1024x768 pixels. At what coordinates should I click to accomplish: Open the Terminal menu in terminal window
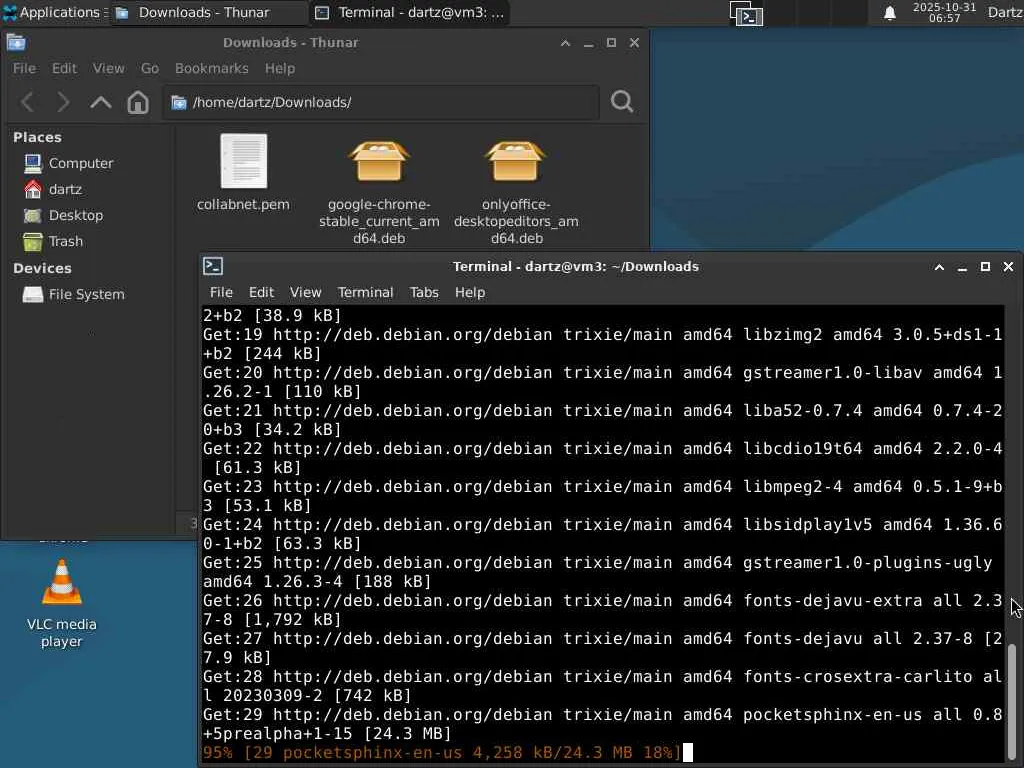[x=365, y=293]
